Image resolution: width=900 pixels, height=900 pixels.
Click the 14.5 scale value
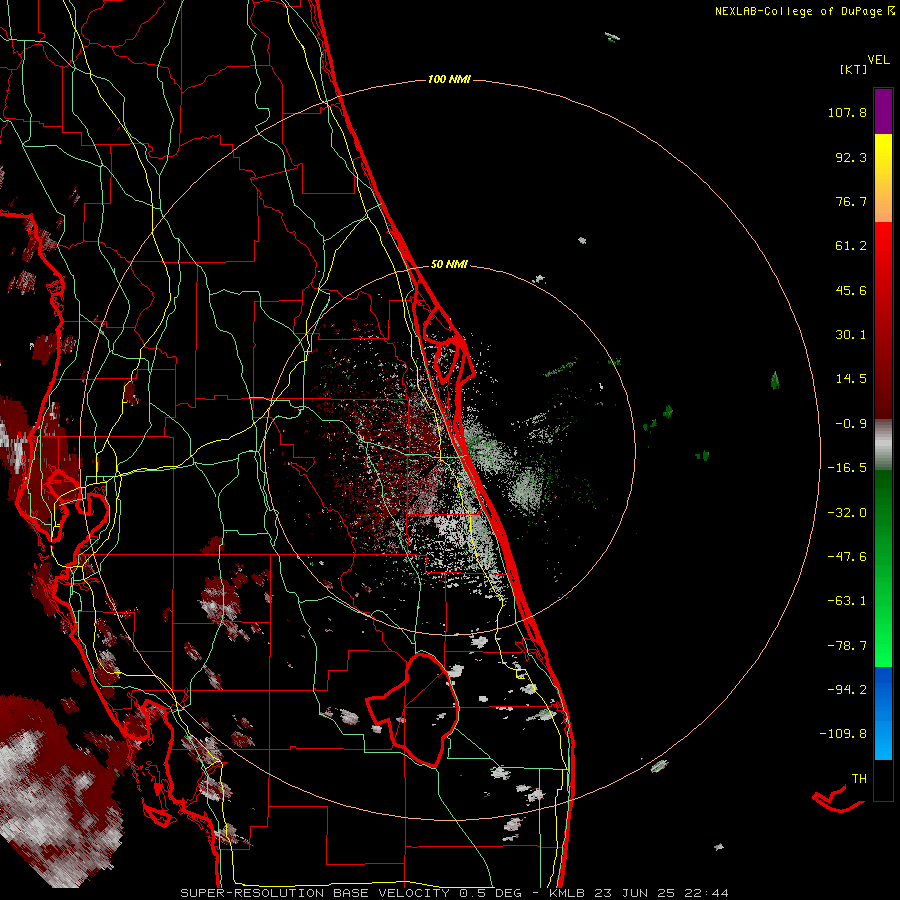(x=851, y=379)
